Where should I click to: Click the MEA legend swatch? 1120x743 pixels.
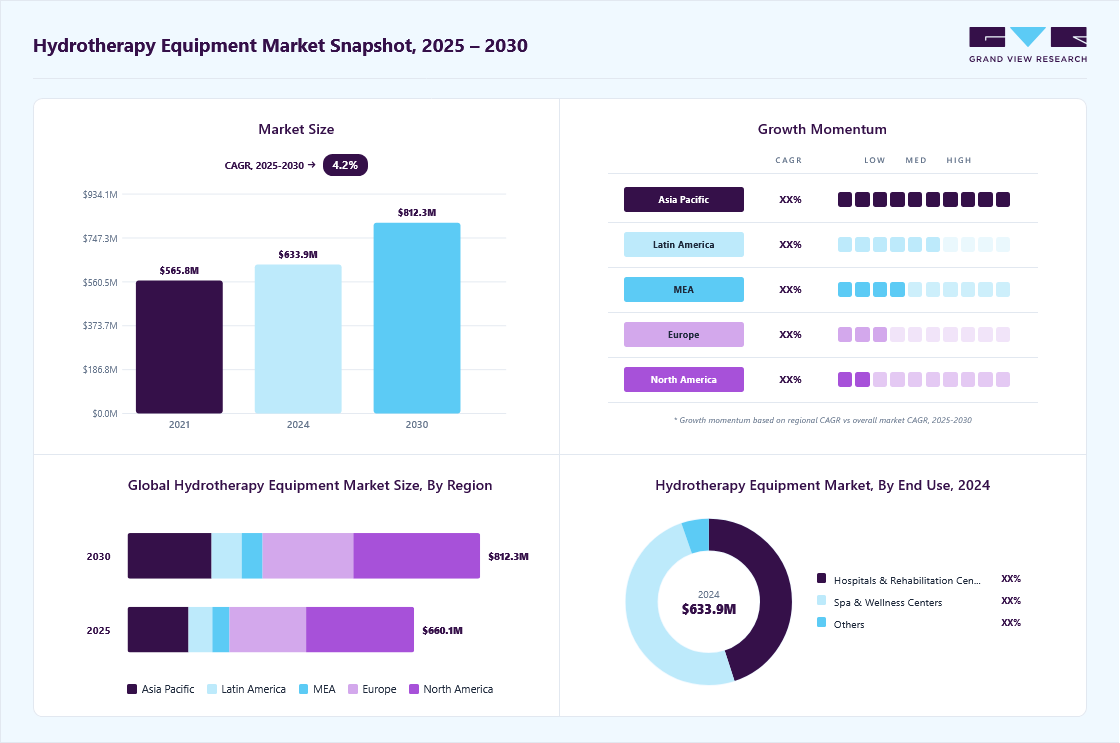(304, 689)
